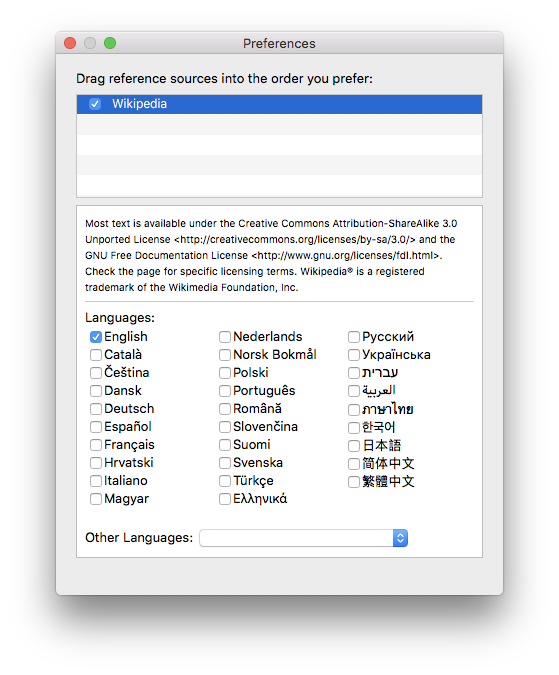Enable the Català language checkbox
The width and height of the screenshot is (559, 675).
[96, 355]
